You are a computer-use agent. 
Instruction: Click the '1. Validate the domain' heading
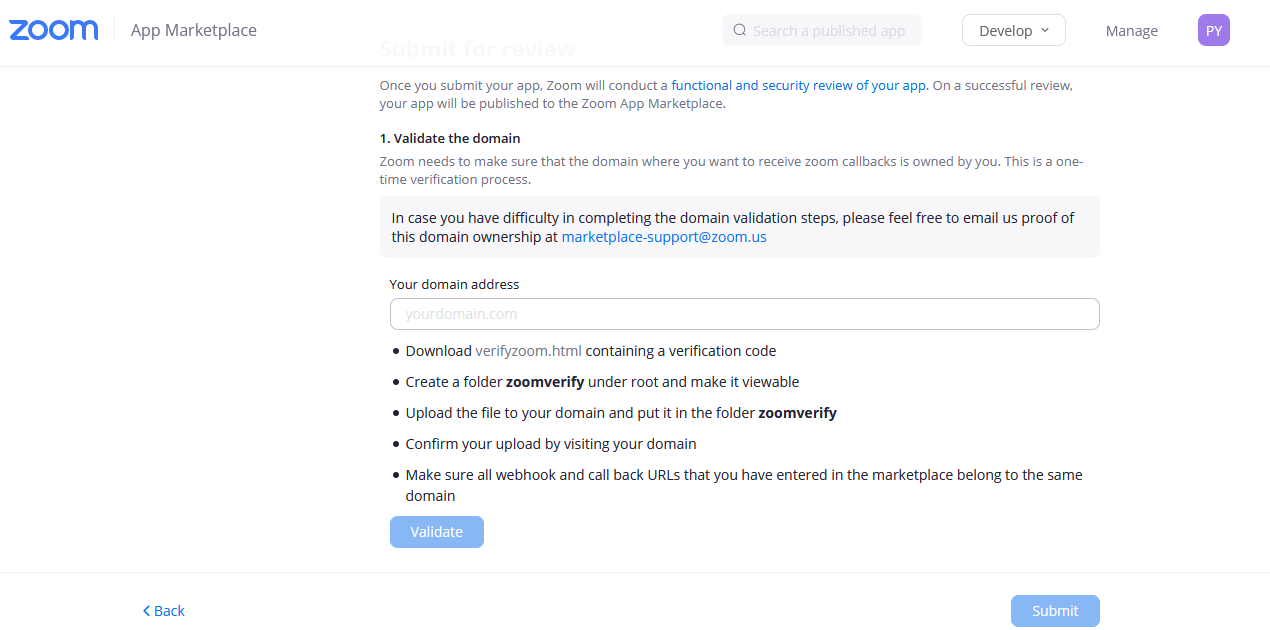point(450,138)
